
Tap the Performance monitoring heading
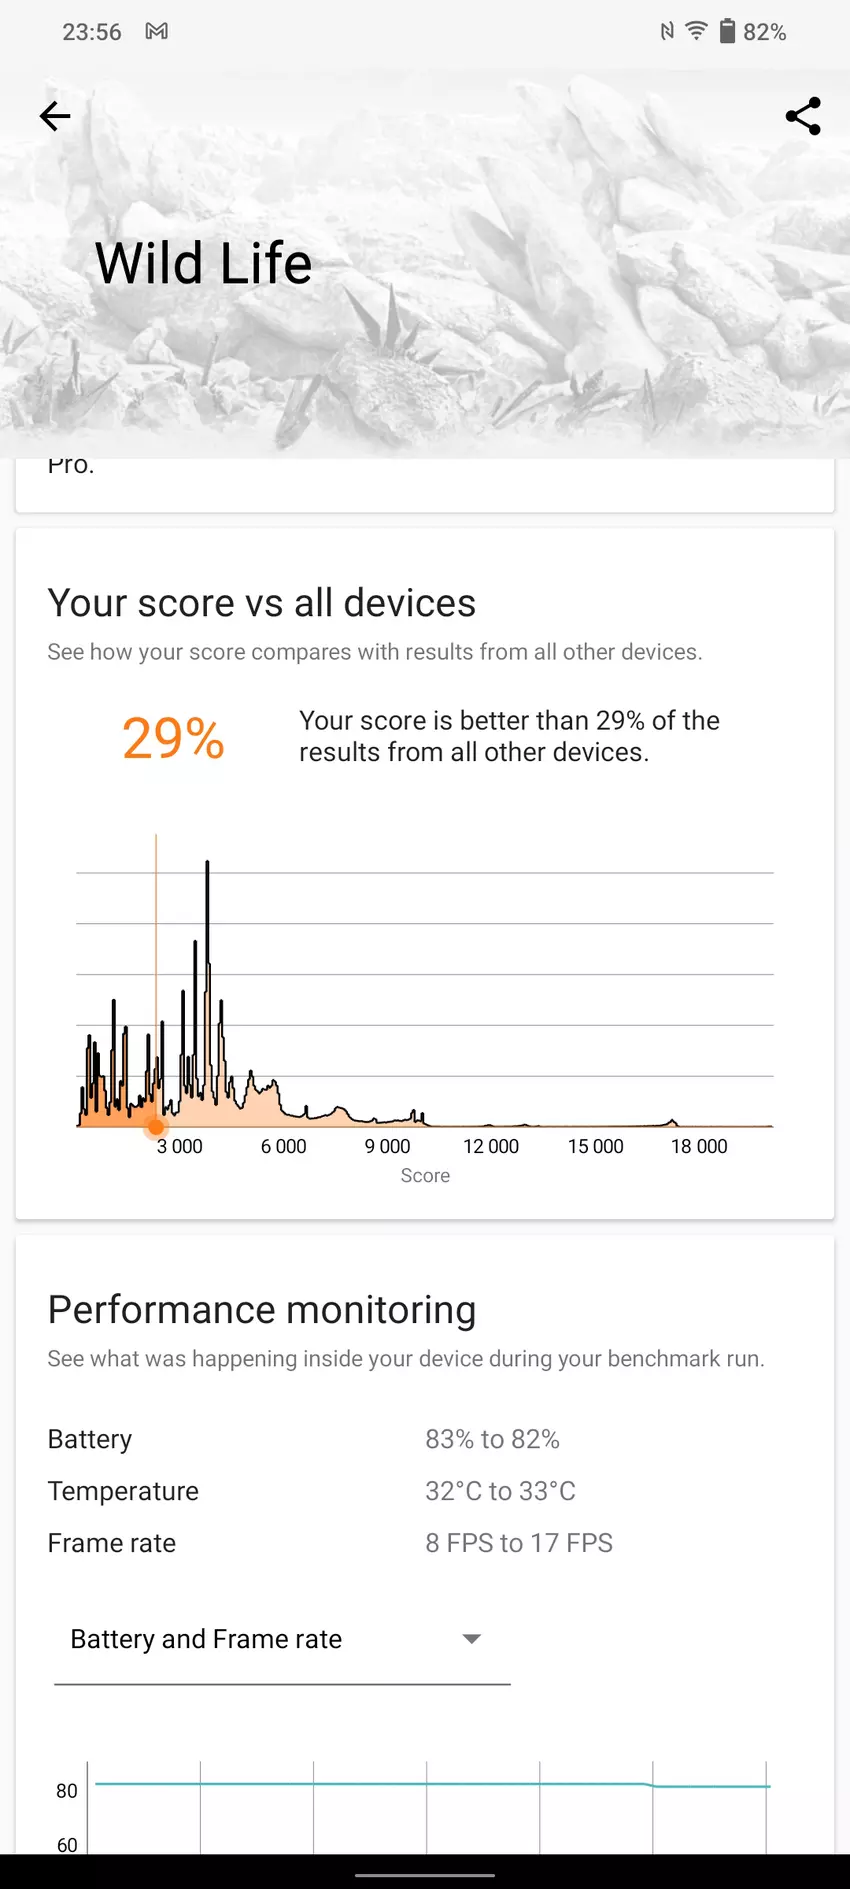262,1310
